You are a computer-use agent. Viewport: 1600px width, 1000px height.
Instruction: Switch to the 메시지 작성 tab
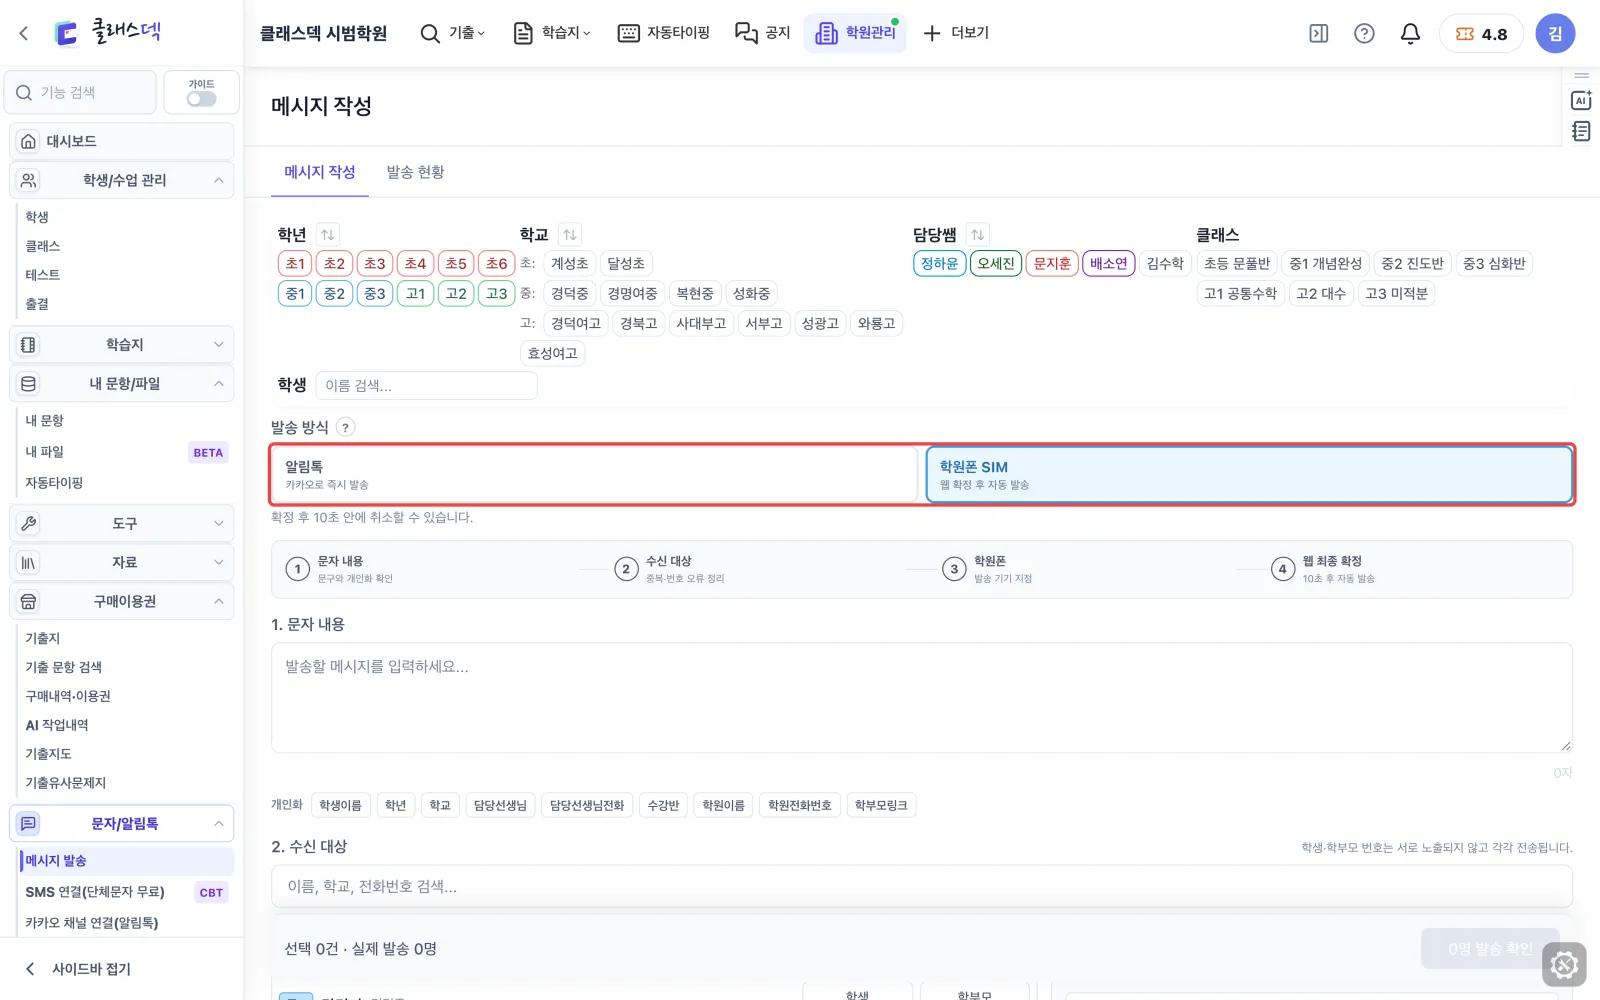320,172
